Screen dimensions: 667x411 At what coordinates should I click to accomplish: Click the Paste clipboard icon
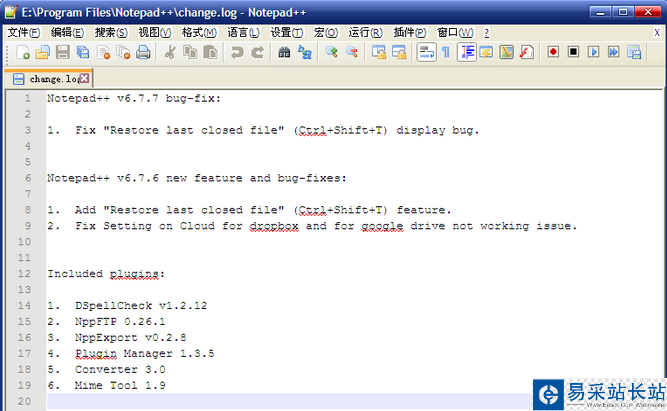tap(210, 52)
